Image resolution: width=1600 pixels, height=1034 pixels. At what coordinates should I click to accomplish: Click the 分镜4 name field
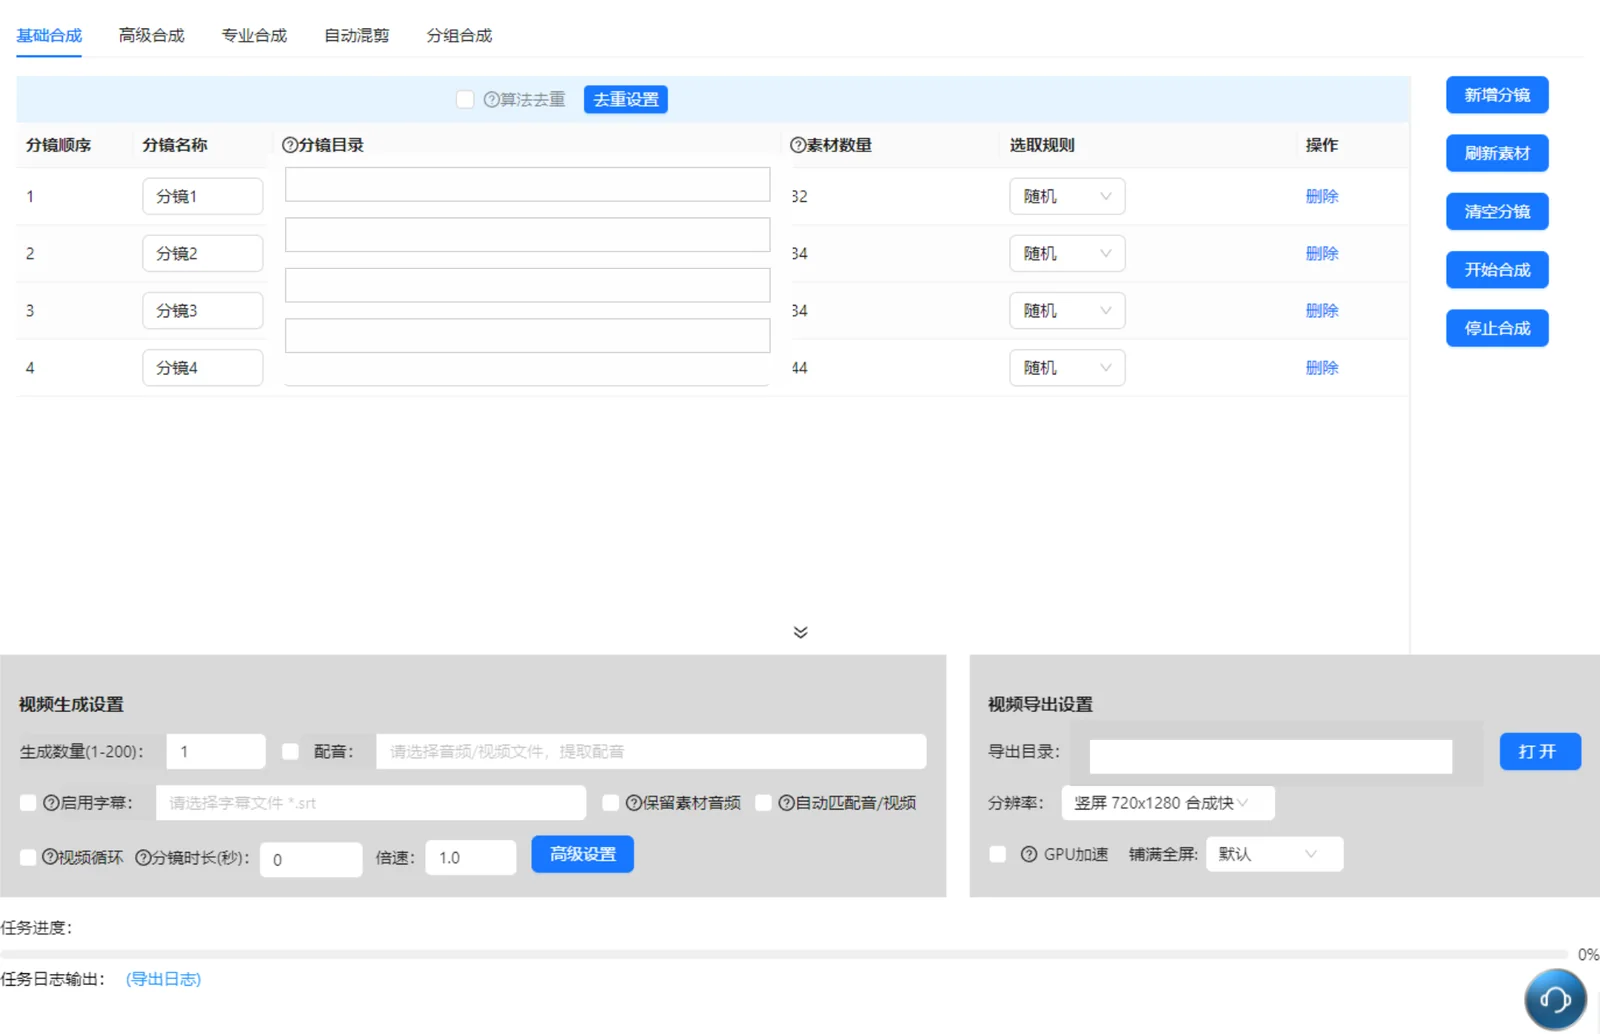click(x=203, y=368)
